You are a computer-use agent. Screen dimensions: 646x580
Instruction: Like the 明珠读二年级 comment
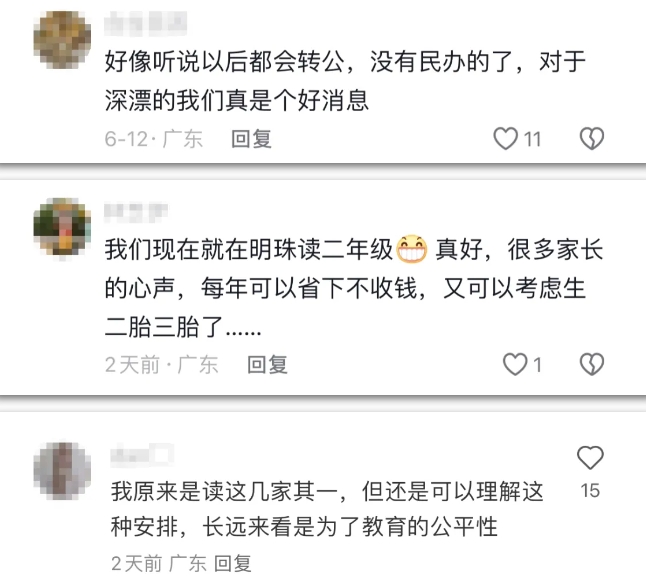515,364
